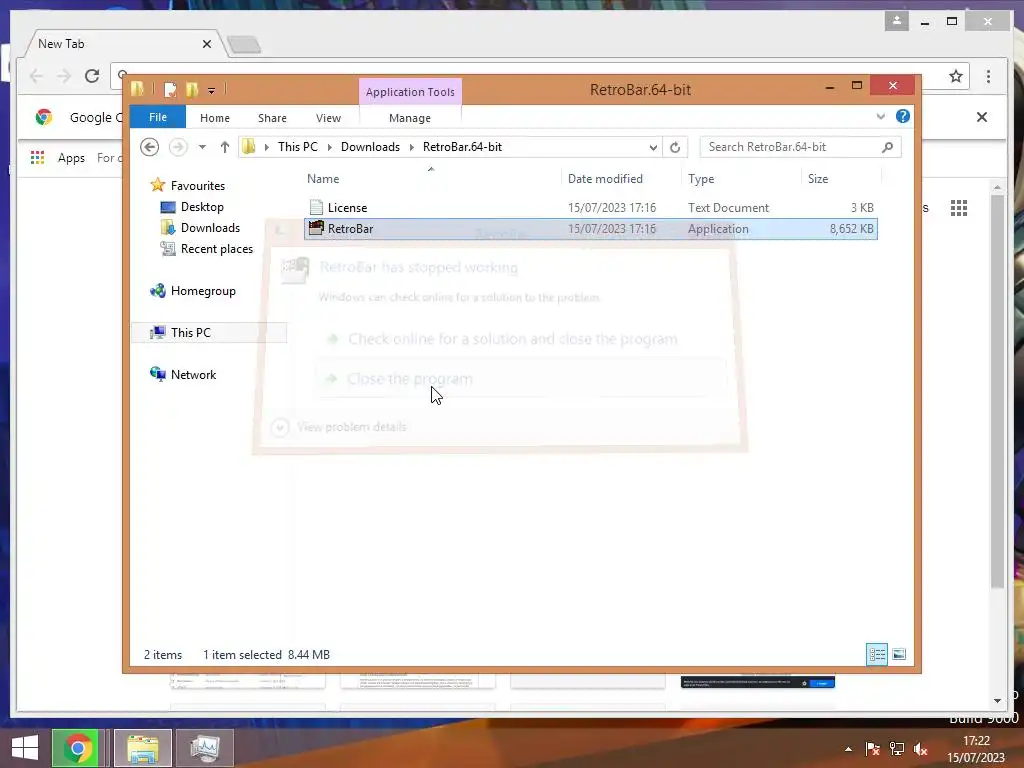Click the muted volume tray icon
This screenshot has height=768, width=1024.
[920, 749]
